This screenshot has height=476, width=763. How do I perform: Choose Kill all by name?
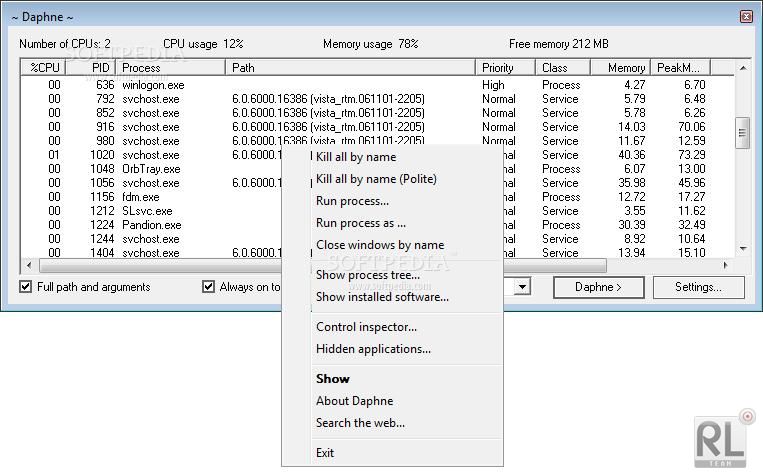[x=356, y=157]
